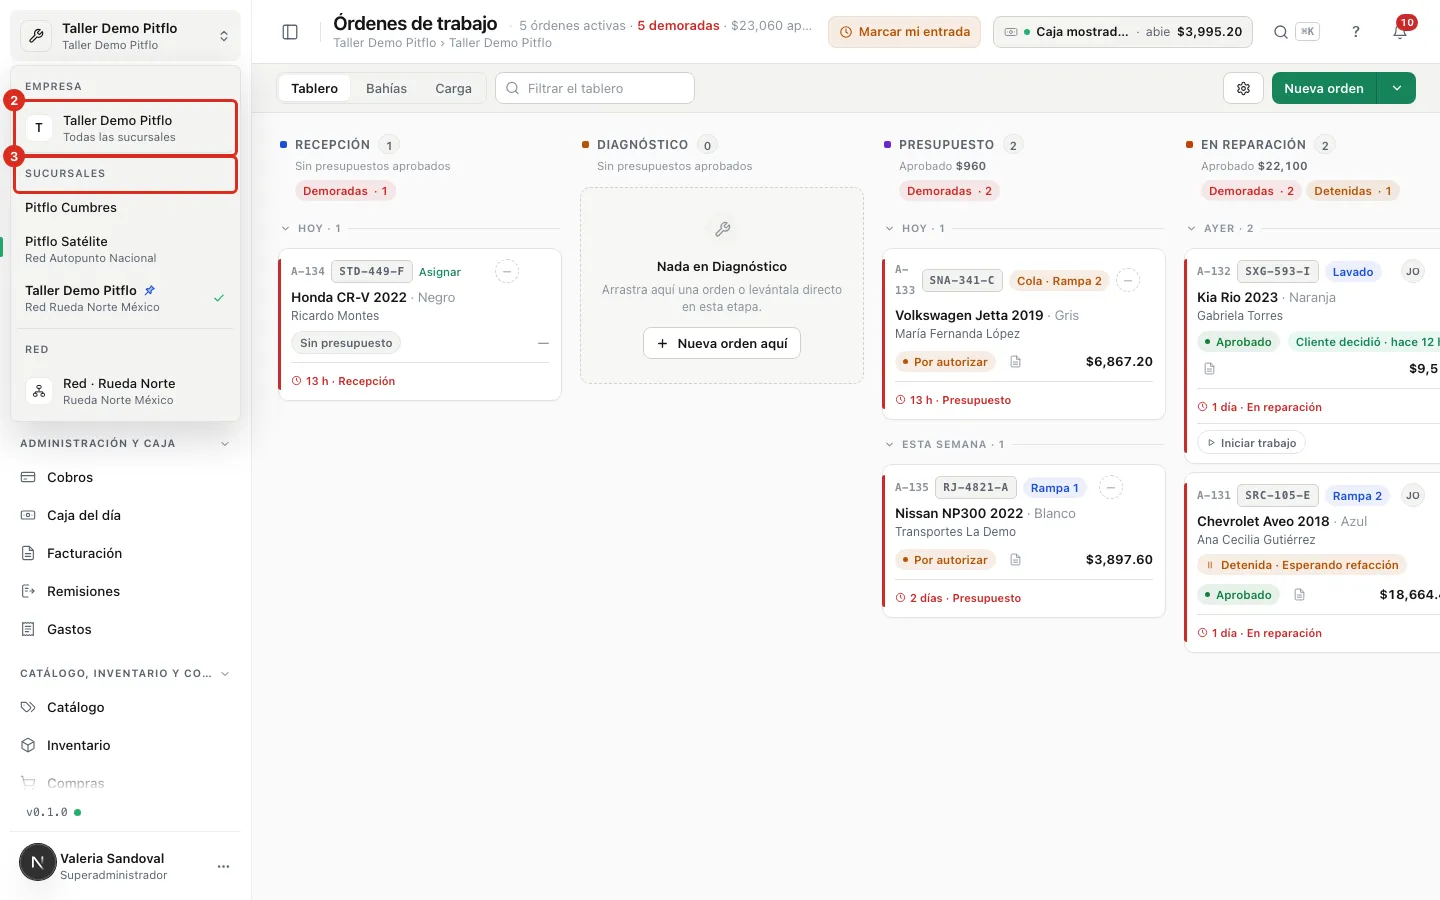Viewport: 1440px width, 900px height.
Task: Open Caja del día in the sidebar
Action: tap(125, 515)
